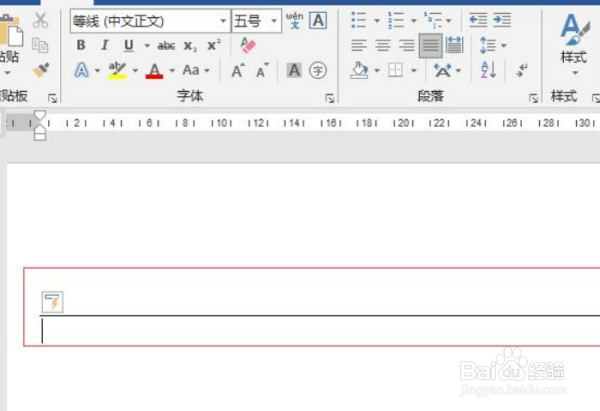
Task: Toggle strikethrough abc formatting
Action: click(166, 46)
